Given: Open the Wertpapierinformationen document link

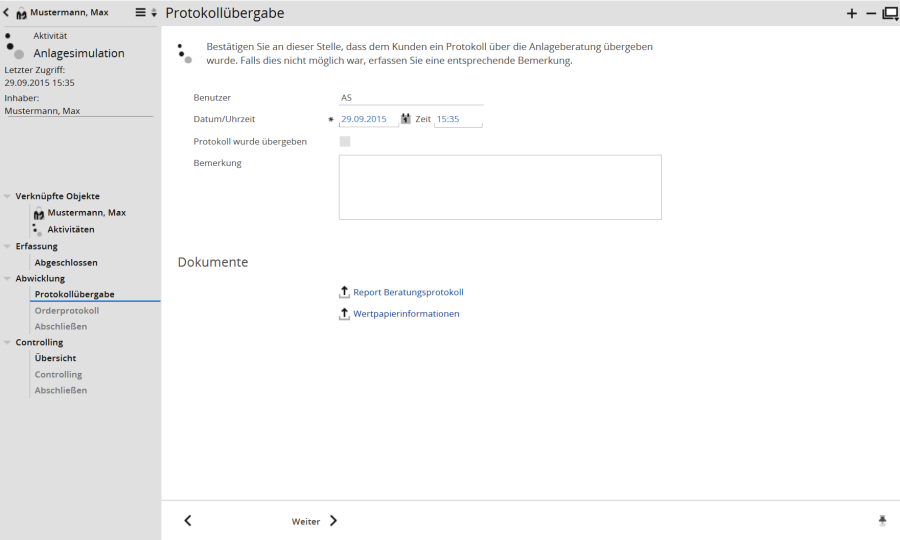Looking at the screenshot, I should tap(406, 313).
